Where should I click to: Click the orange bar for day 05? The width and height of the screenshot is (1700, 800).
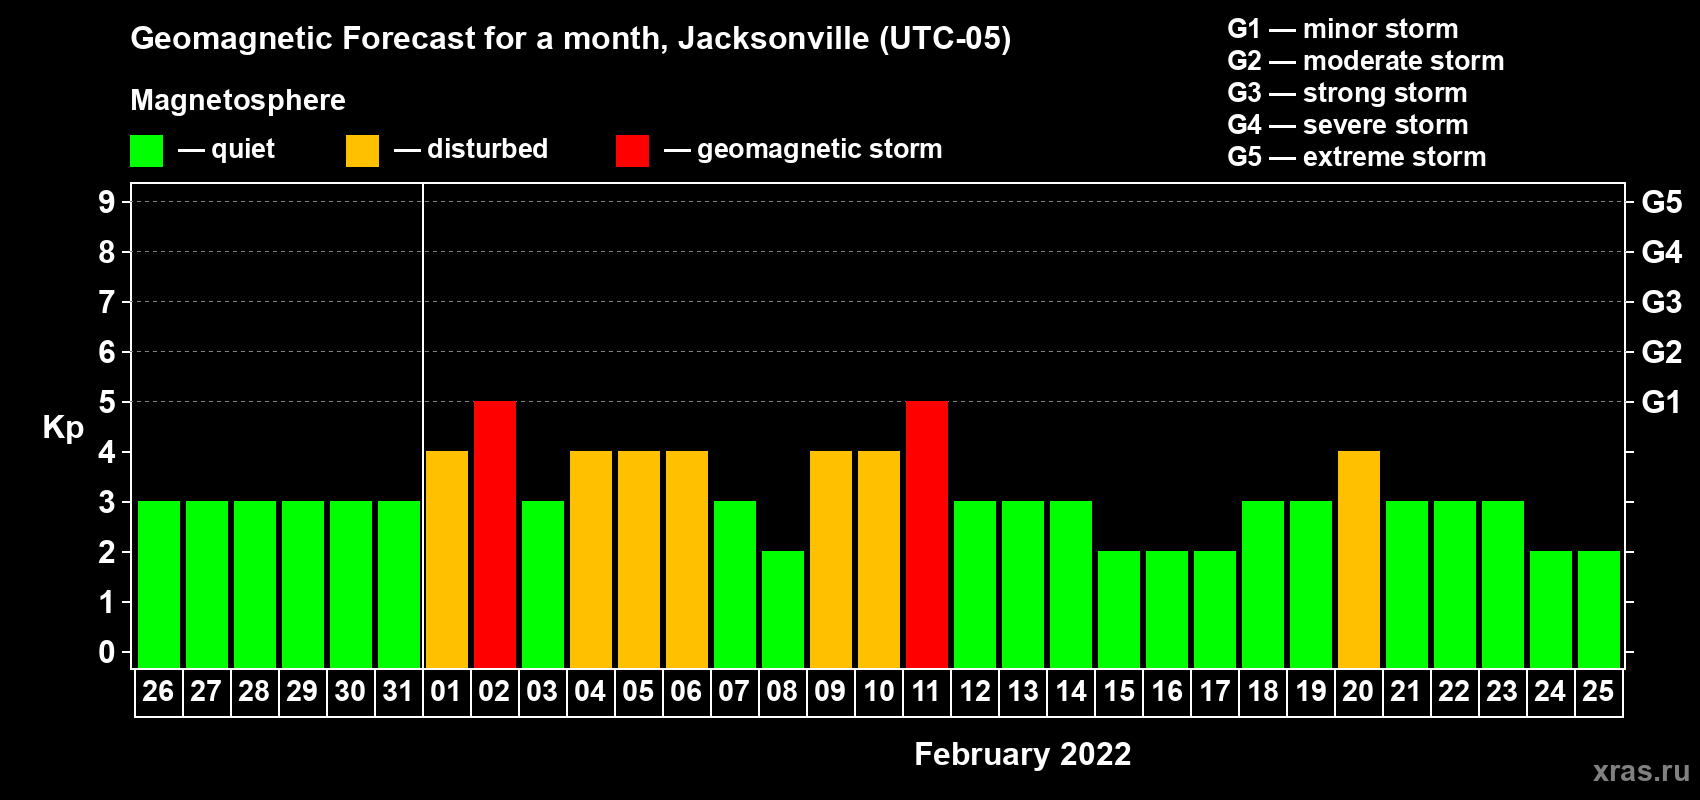click(x=639, y=559)
